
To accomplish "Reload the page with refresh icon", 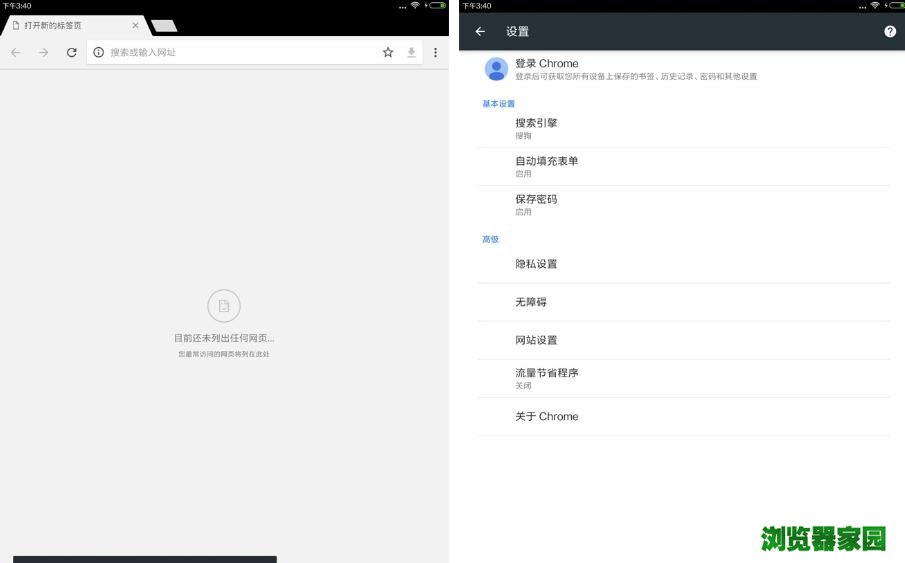I will click(x=71, y=52).
